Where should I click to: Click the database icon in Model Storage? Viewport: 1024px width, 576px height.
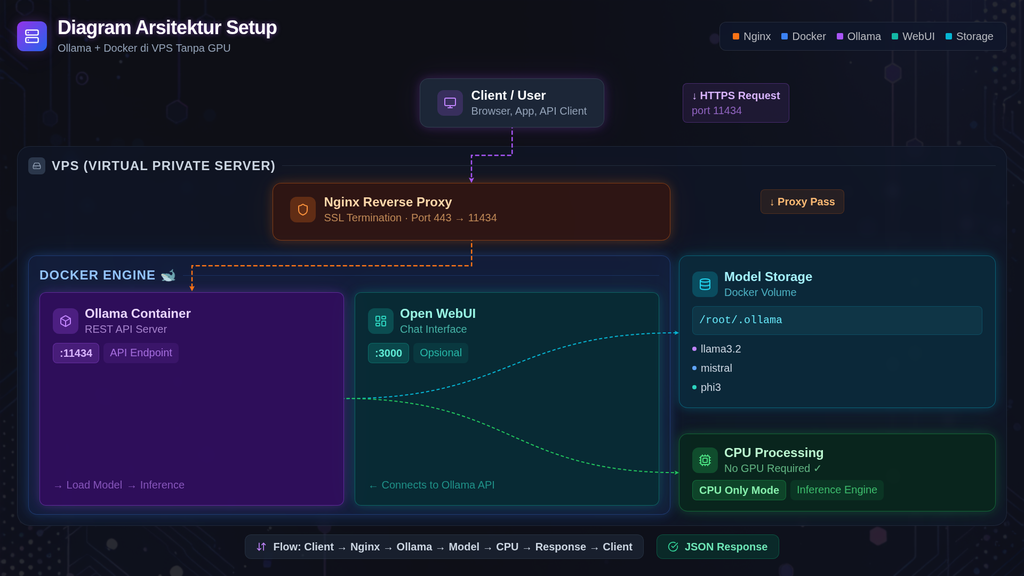tap(705, 284)
